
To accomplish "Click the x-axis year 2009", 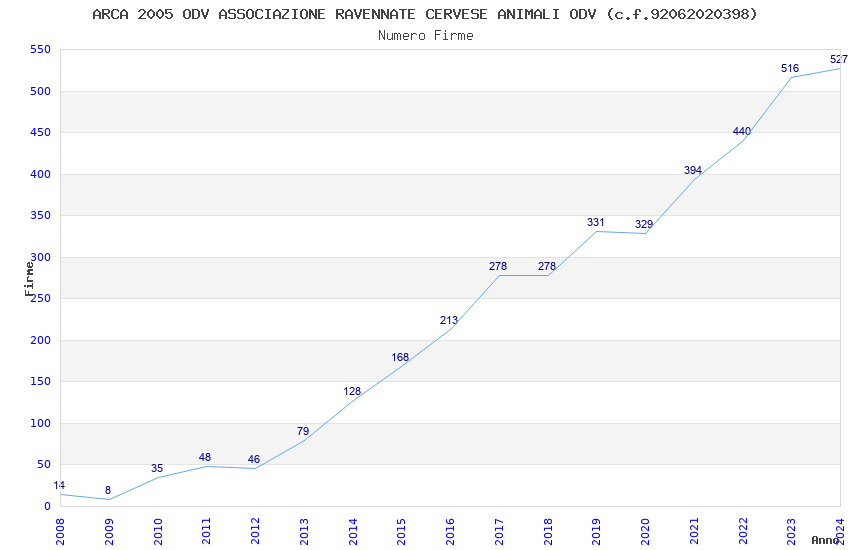I will coord(109,531).
